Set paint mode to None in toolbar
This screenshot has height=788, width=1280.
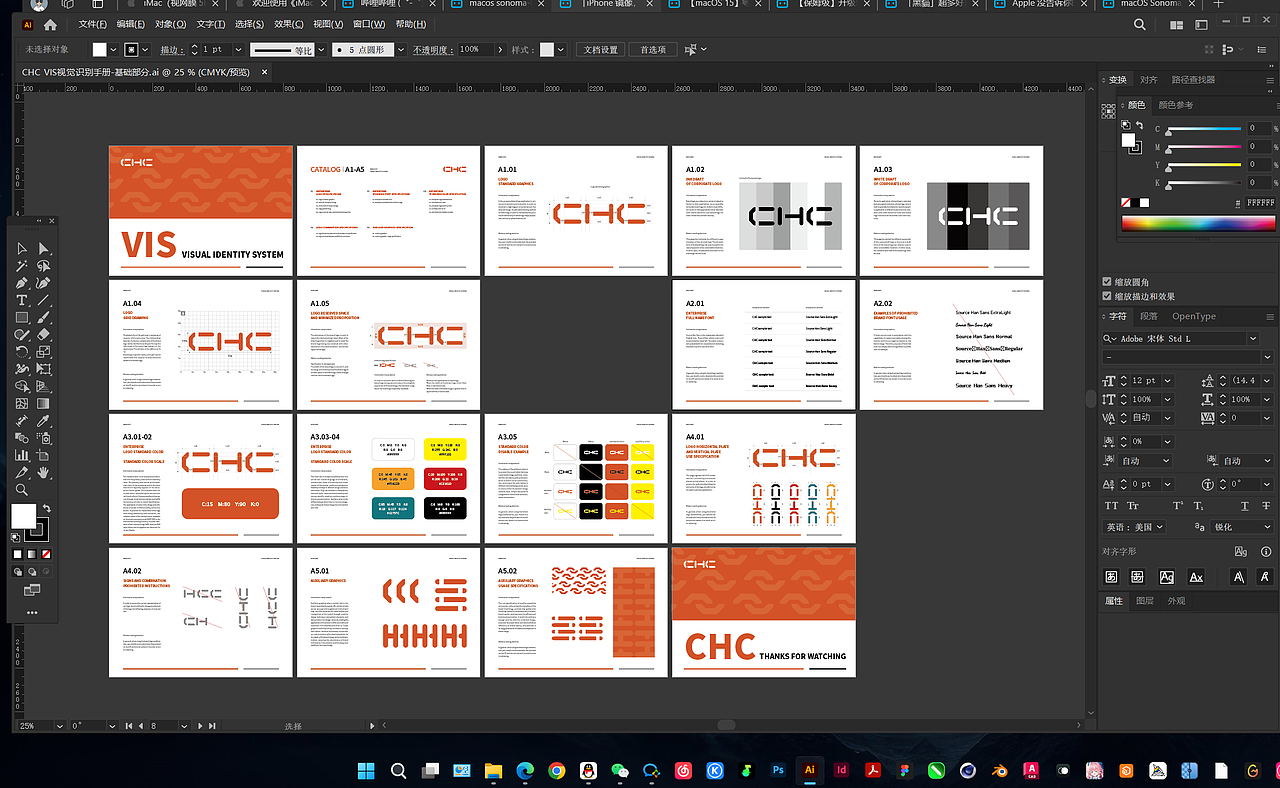click(x=46, y=554)
